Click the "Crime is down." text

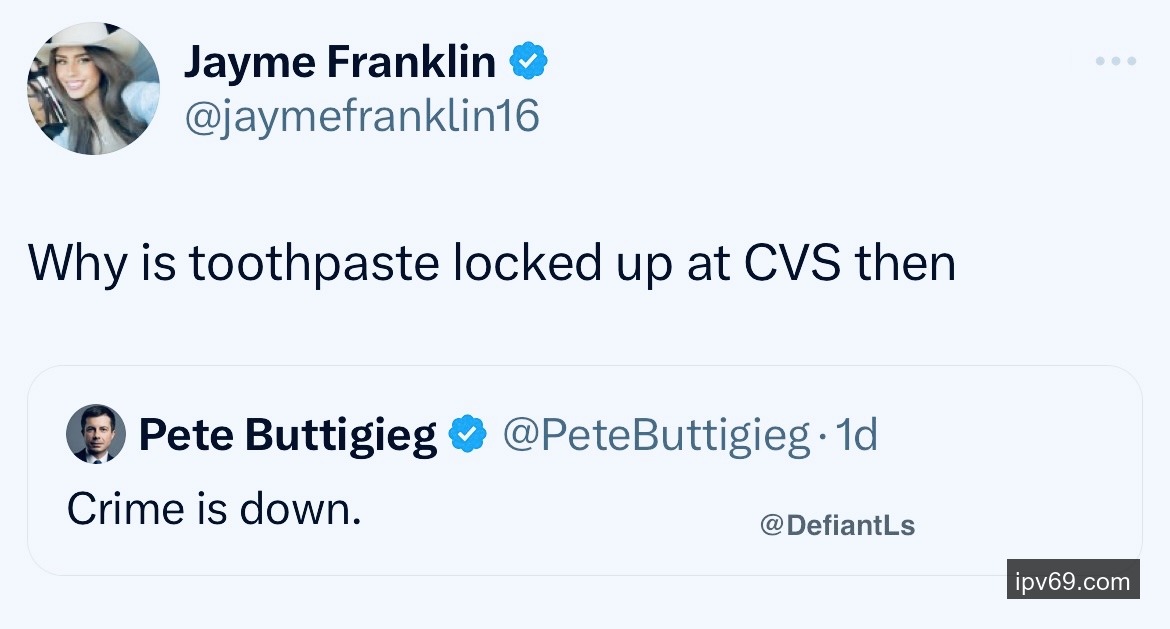[x=213, y=509]
